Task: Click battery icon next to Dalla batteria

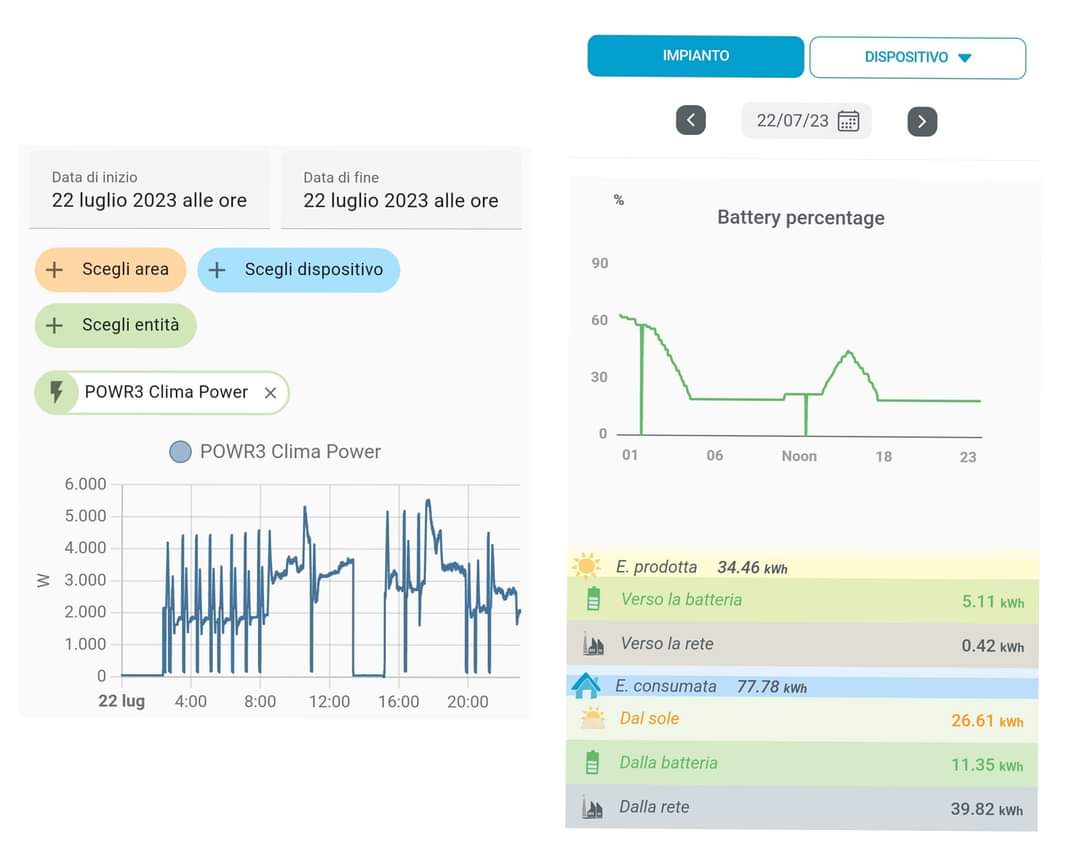Action: [592, 763]
